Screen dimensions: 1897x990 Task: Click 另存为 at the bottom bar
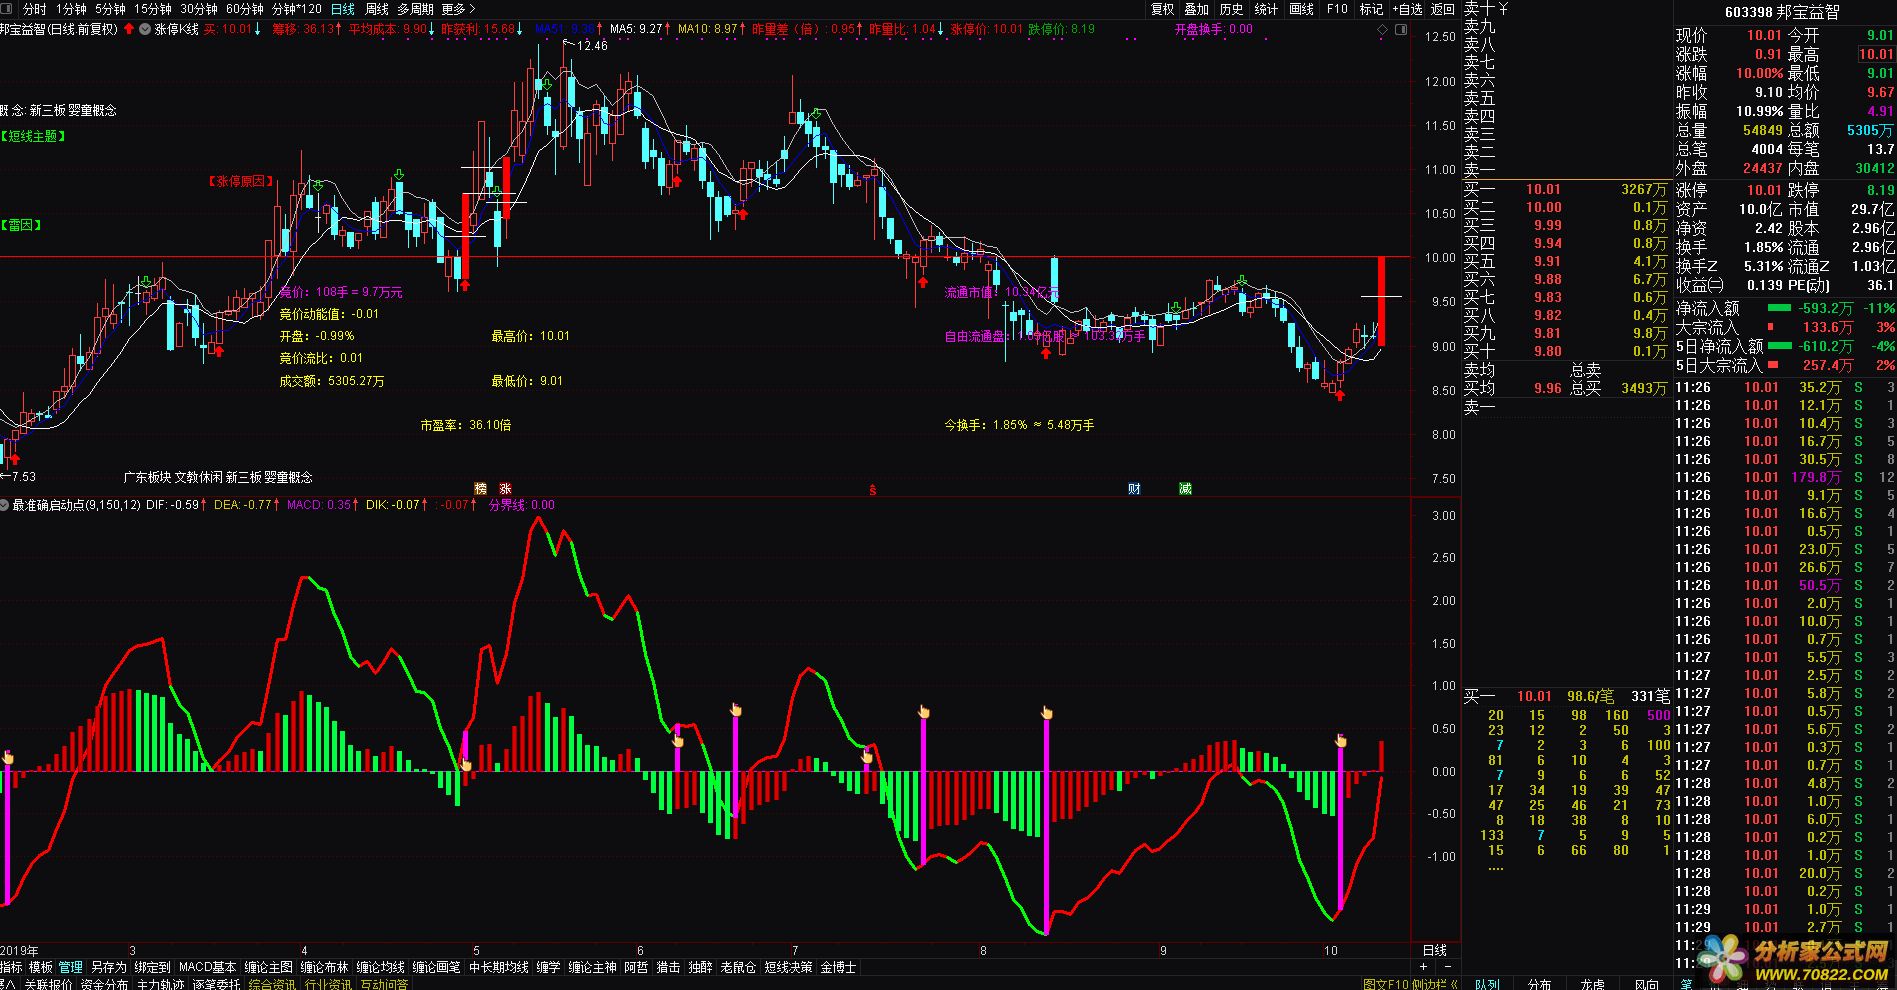109,967
